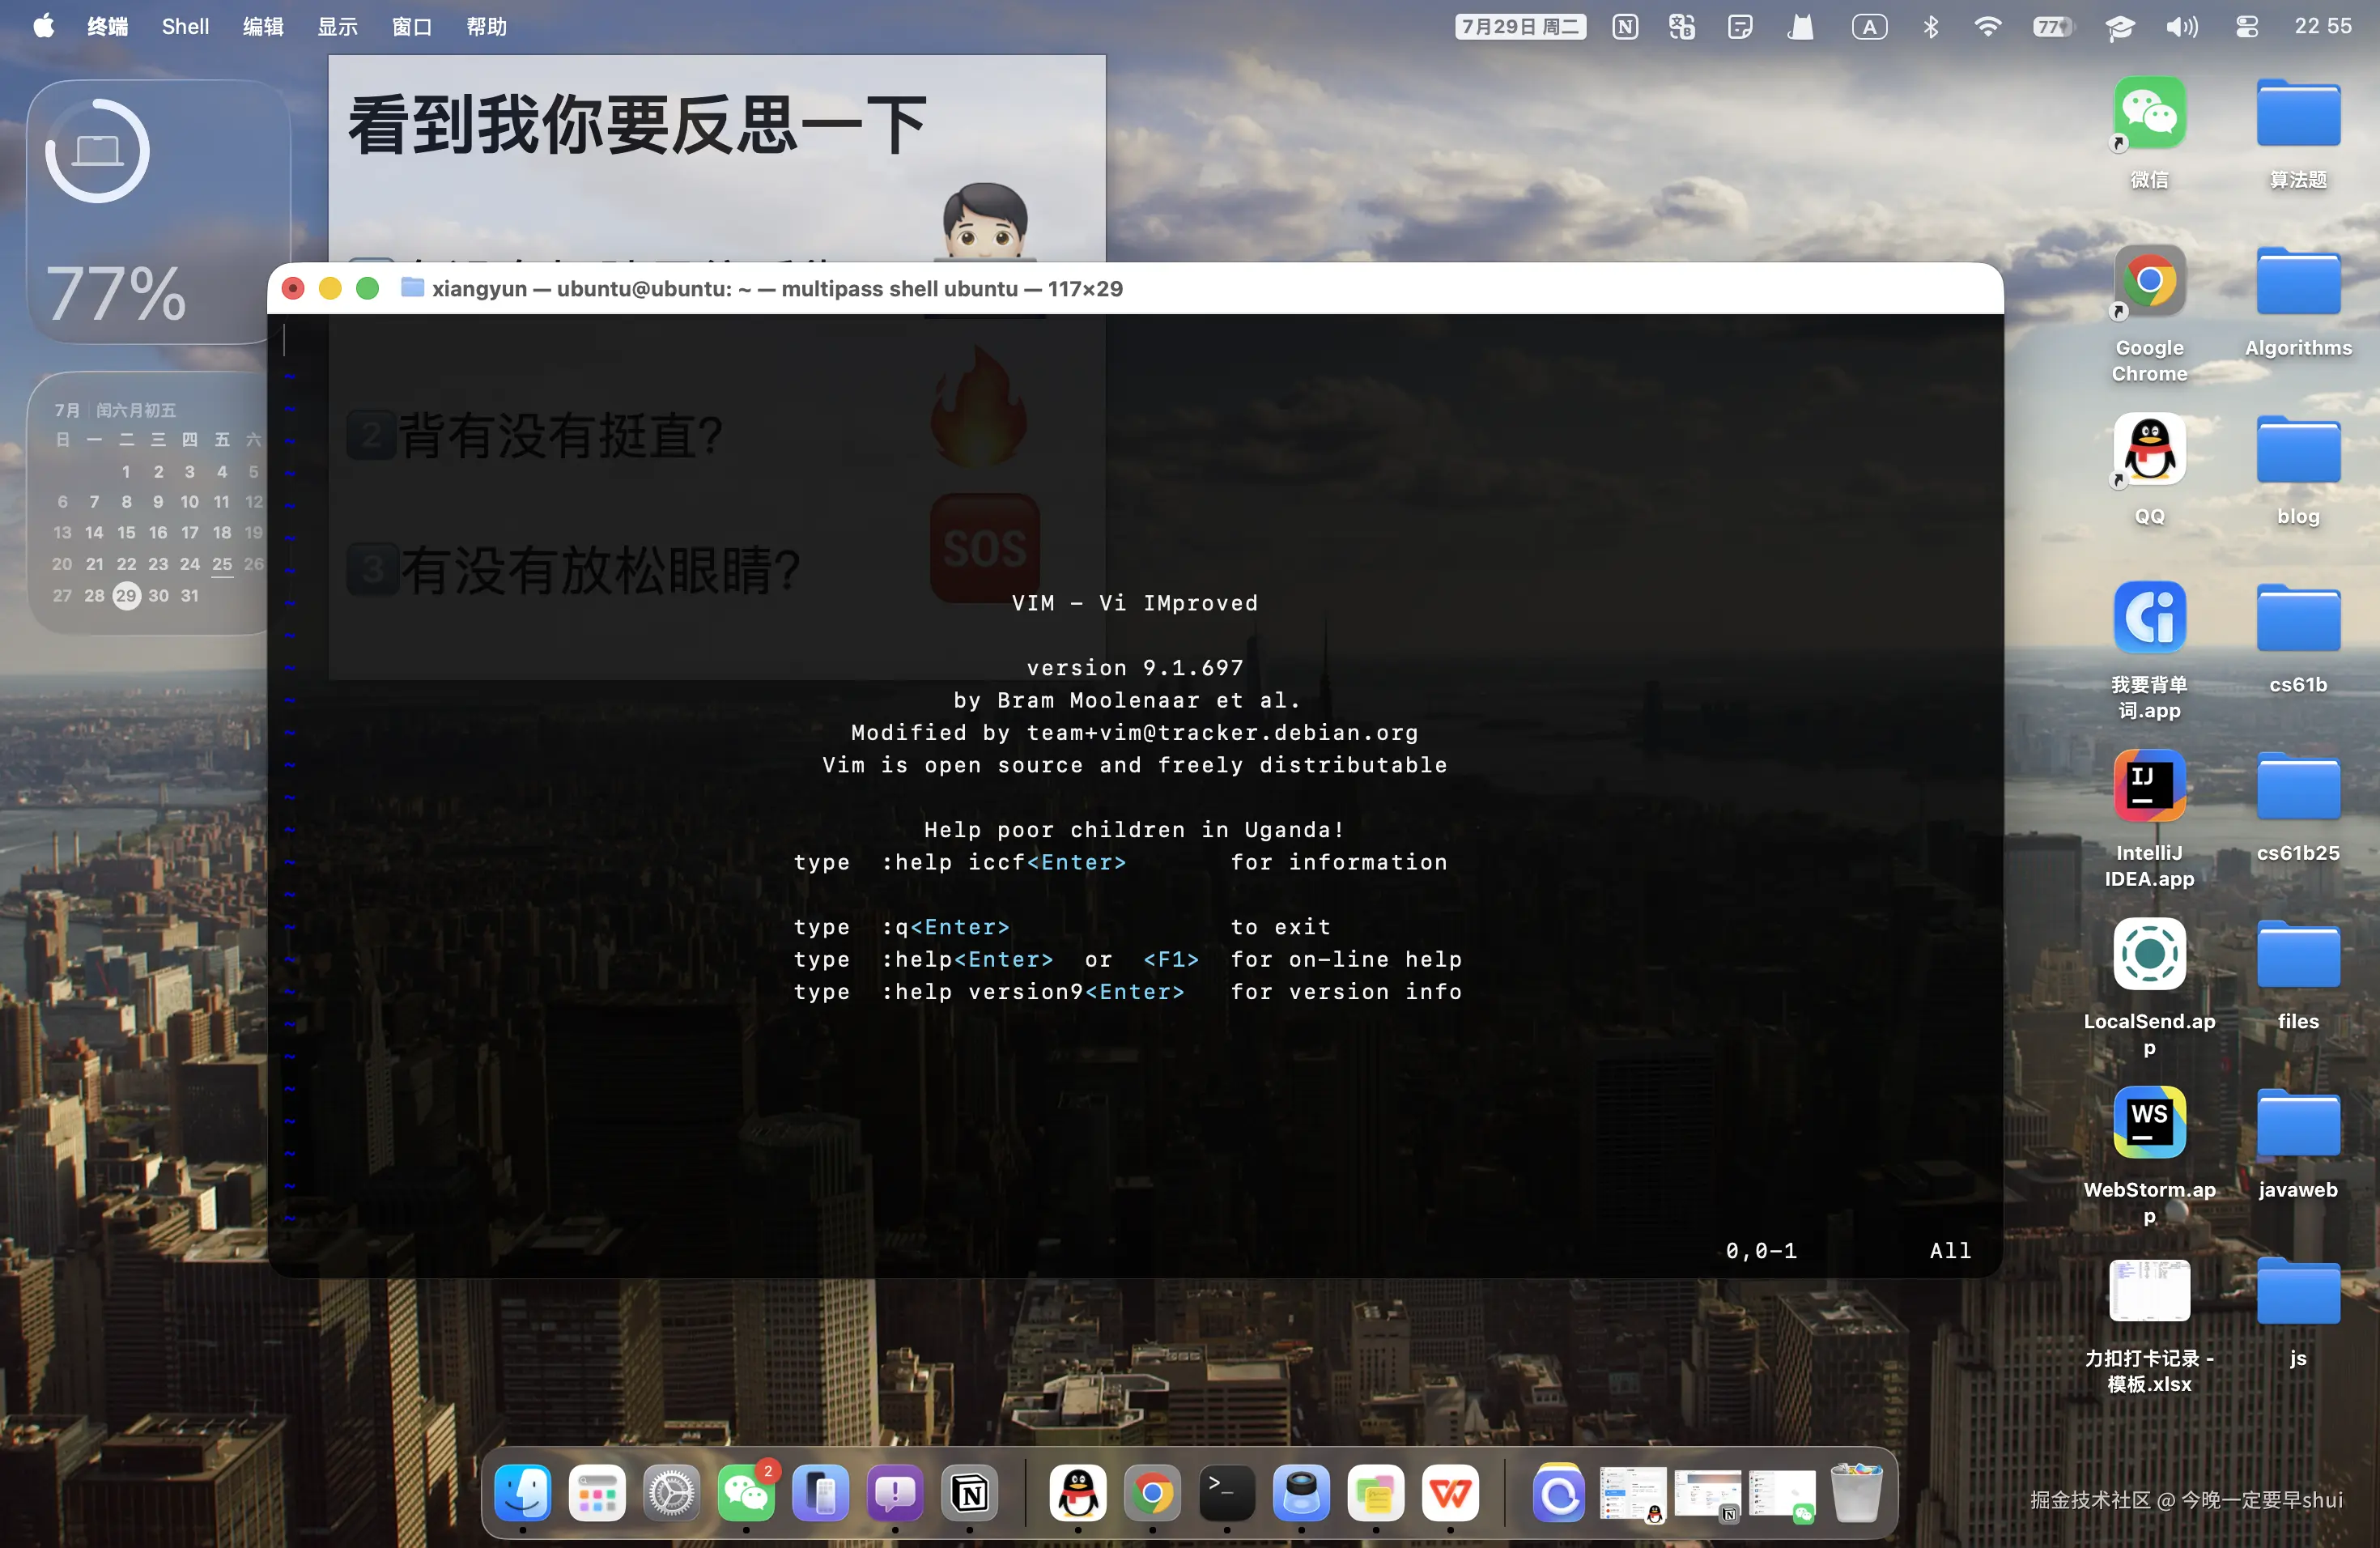This screenshot has height=1548, width=2380.
Task: Open the IntelliJ IDEA desktop icon
Action: pos(2149,786)
